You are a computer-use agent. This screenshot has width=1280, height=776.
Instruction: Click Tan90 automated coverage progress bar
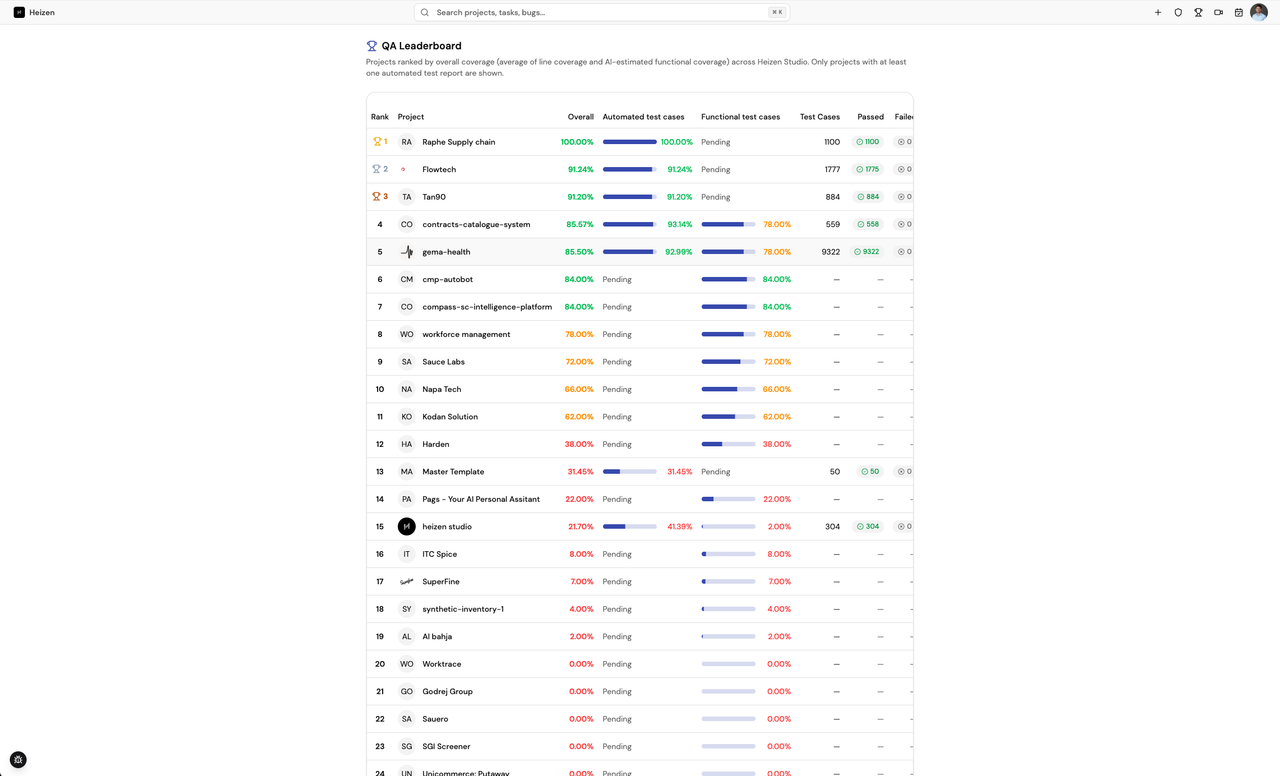click(629, 197)
